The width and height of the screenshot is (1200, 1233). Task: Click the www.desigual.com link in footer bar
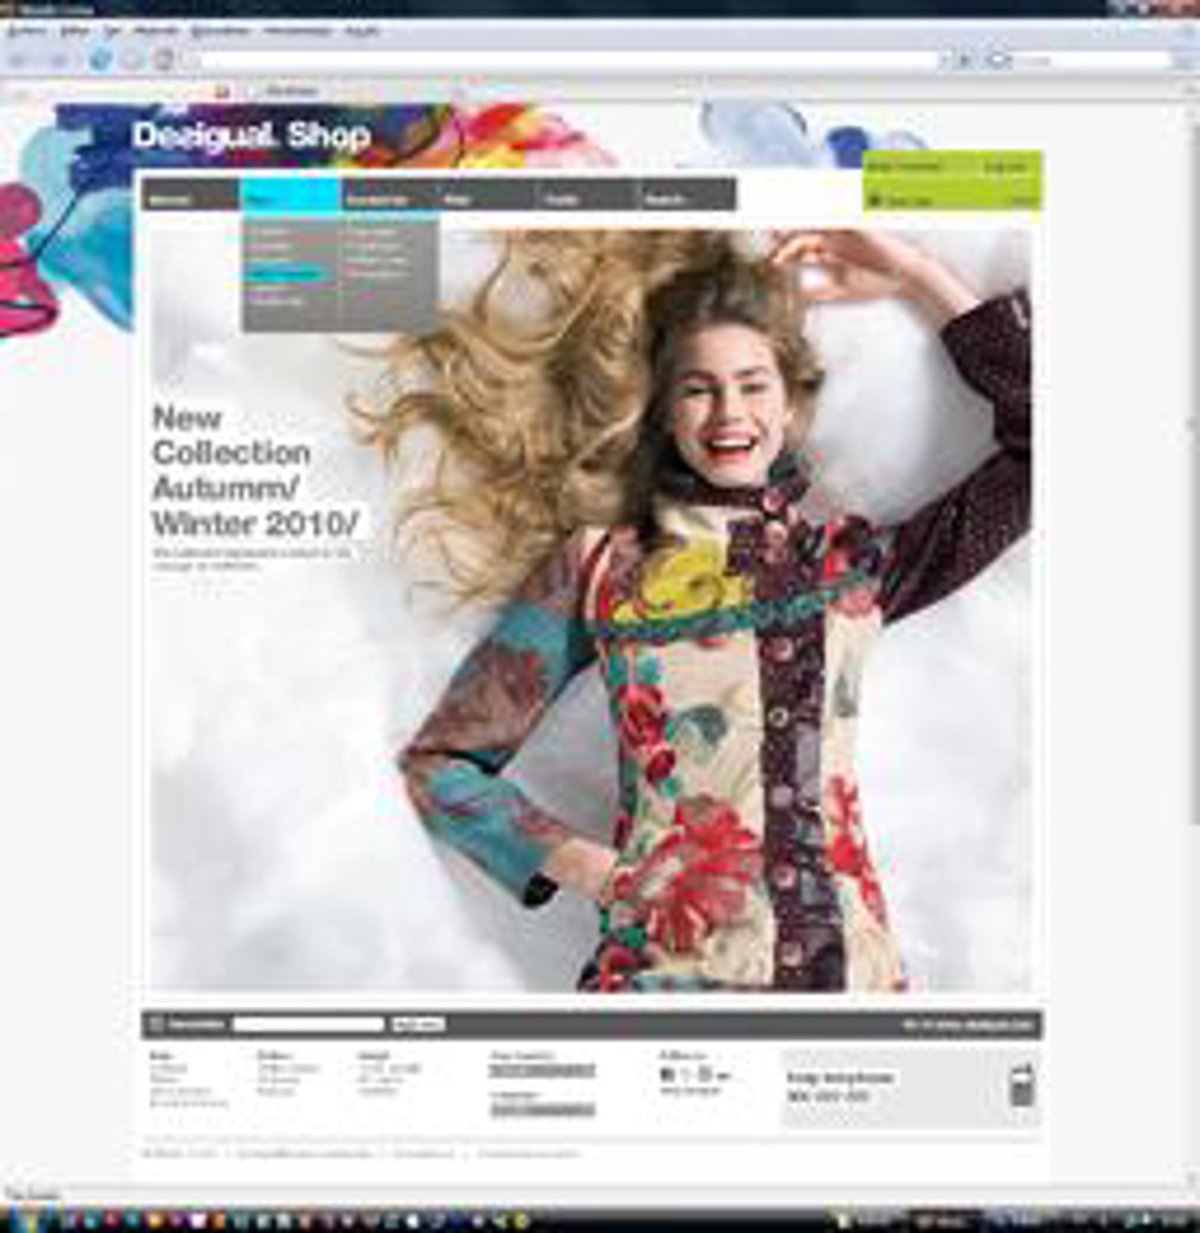967,1025
